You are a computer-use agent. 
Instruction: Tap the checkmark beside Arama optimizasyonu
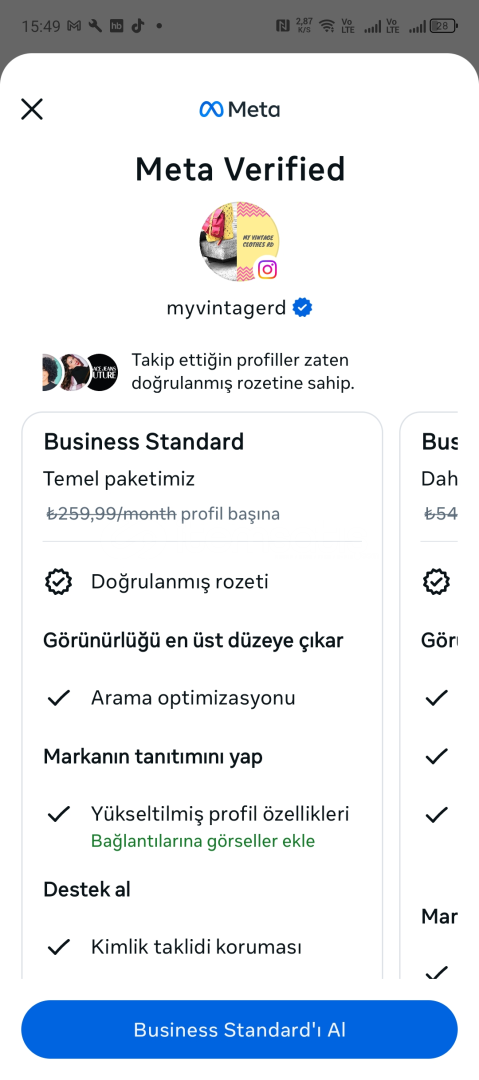(x=59, y=698)
